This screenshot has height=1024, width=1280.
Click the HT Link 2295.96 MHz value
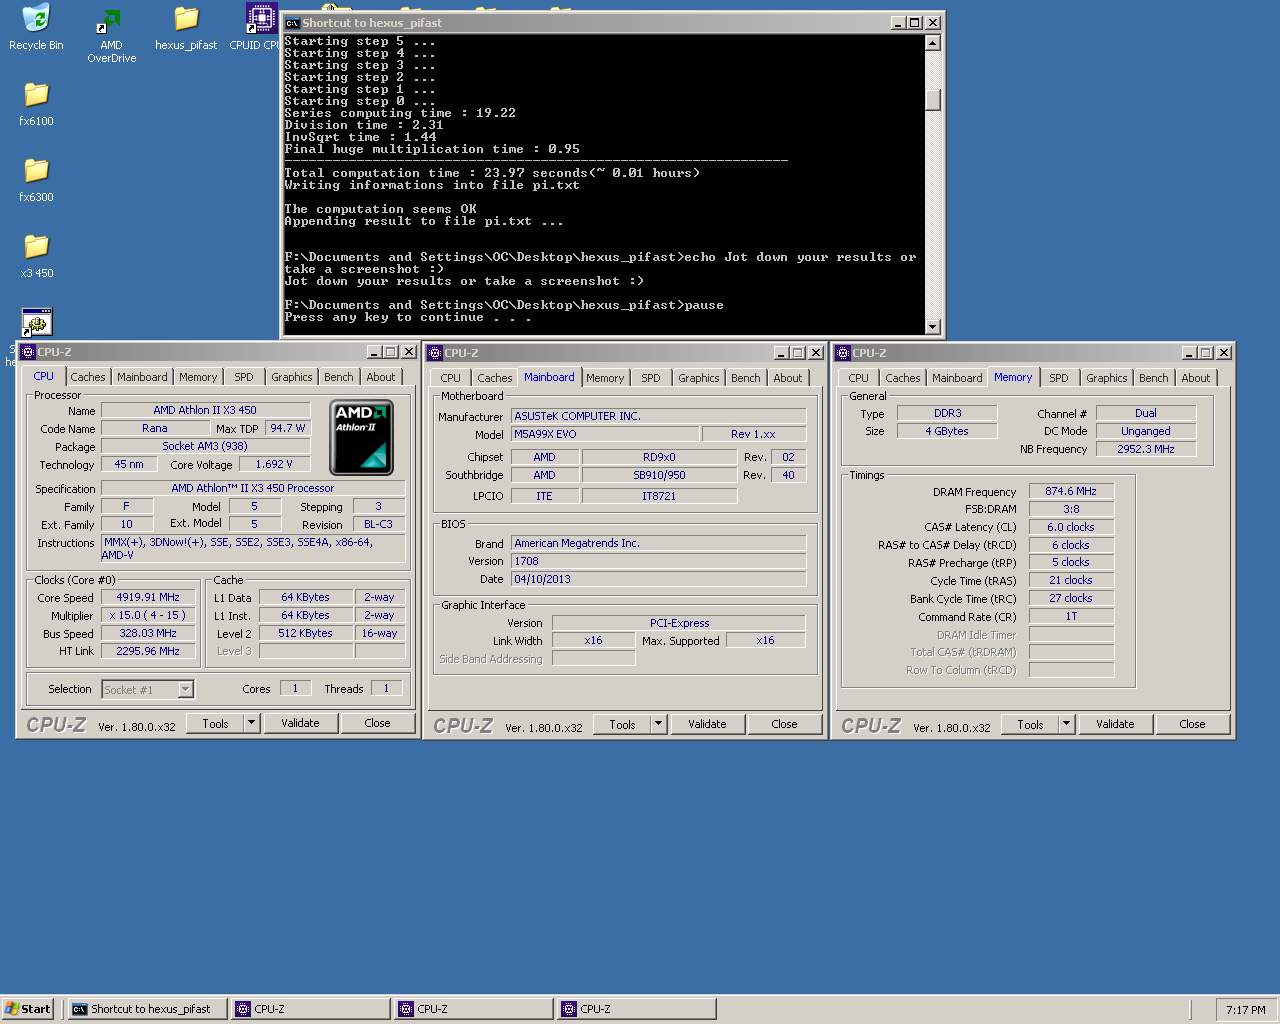pos(148,651)
